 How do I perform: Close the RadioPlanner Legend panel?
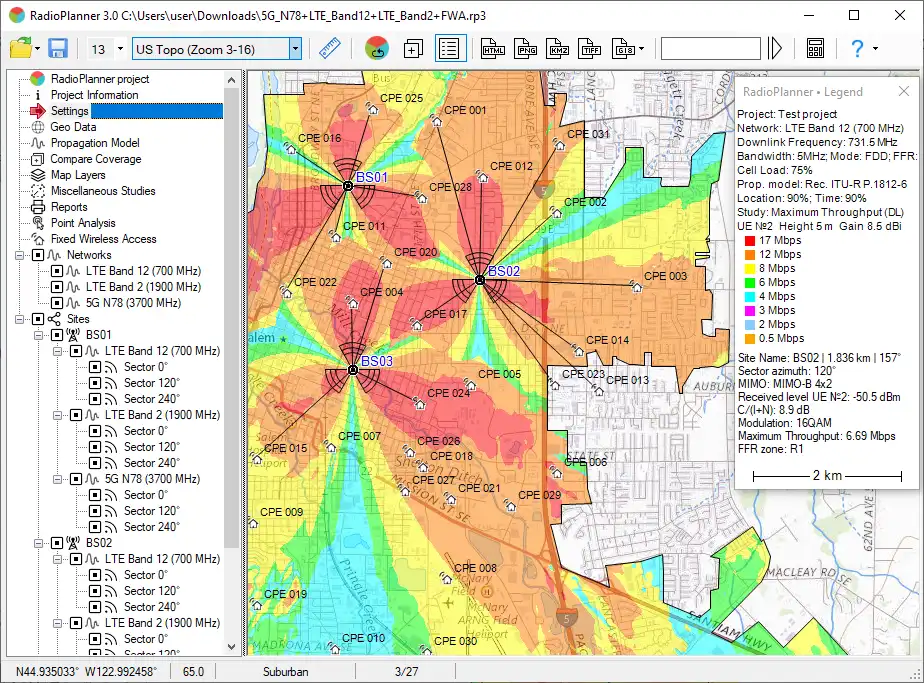coord(903,91)
